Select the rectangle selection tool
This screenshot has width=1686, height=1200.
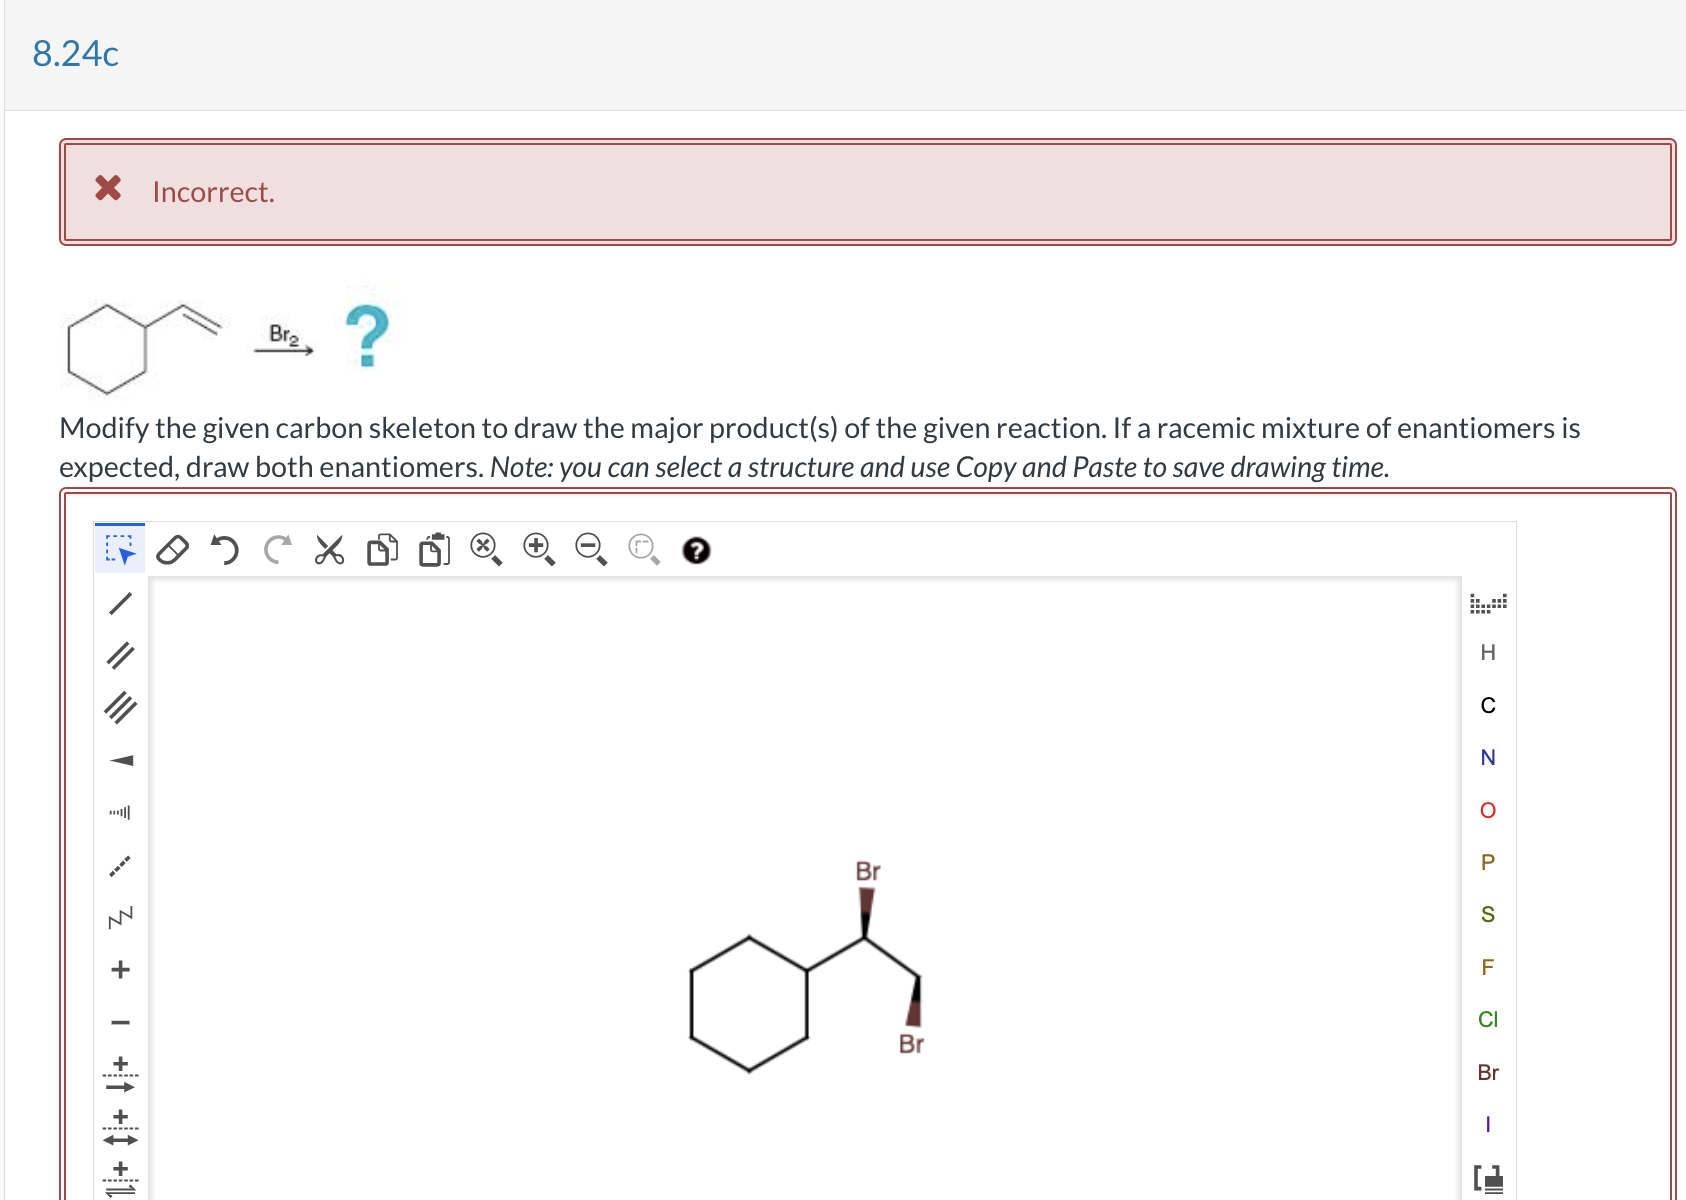tap(119, 548)
